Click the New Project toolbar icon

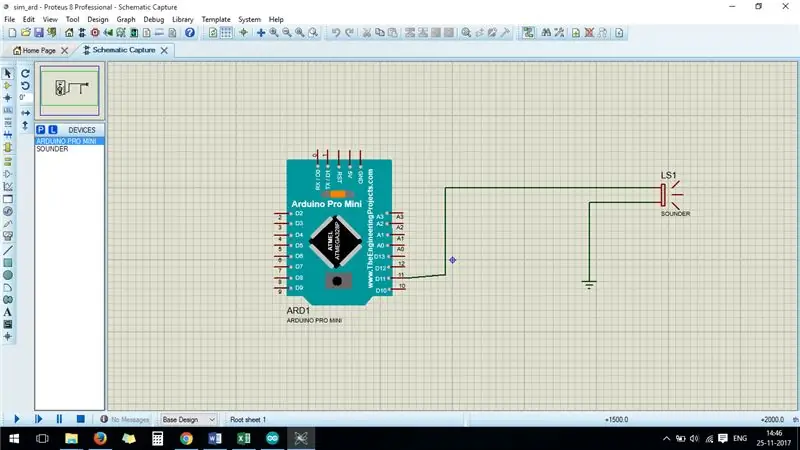pos(12,33)
